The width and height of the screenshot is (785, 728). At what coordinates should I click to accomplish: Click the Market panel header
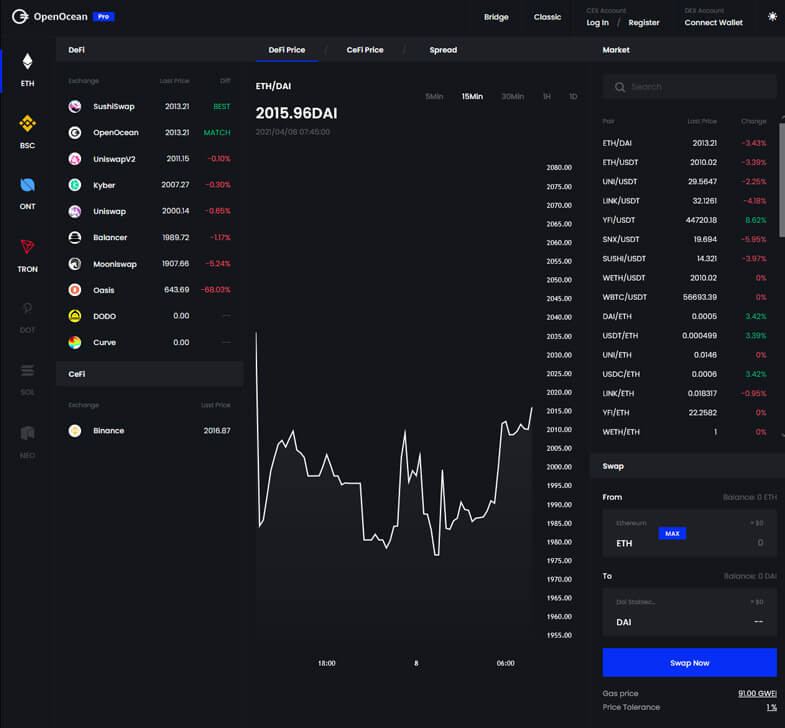(687, 50)
